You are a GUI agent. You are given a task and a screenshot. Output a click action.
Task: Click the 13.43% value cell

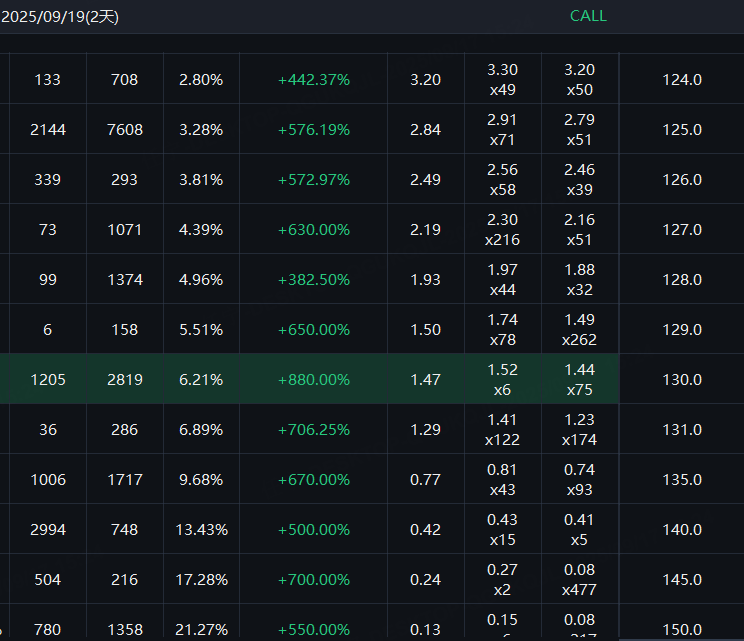(202, 530)
